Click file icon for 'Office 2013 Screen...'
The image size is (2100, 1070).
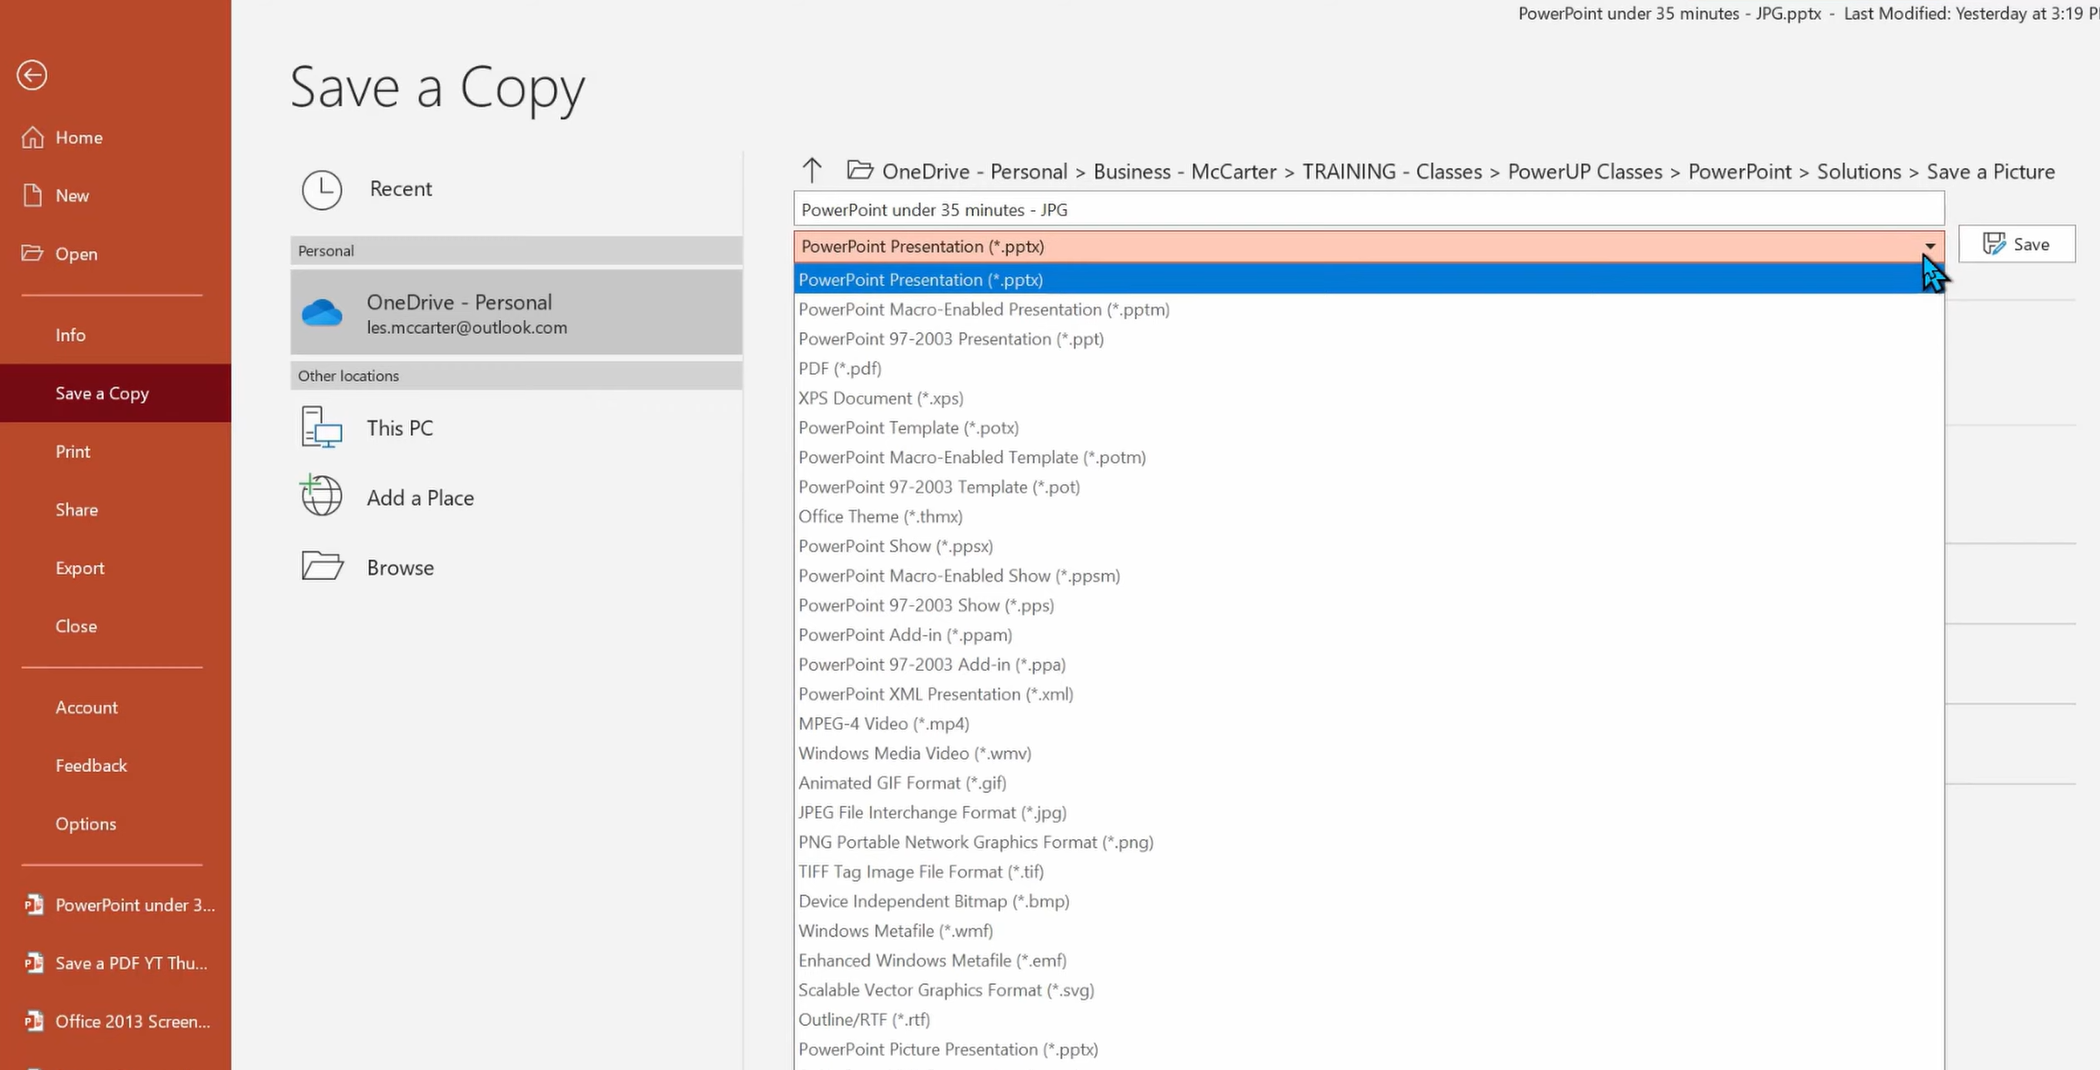[x=34, y=1021]
